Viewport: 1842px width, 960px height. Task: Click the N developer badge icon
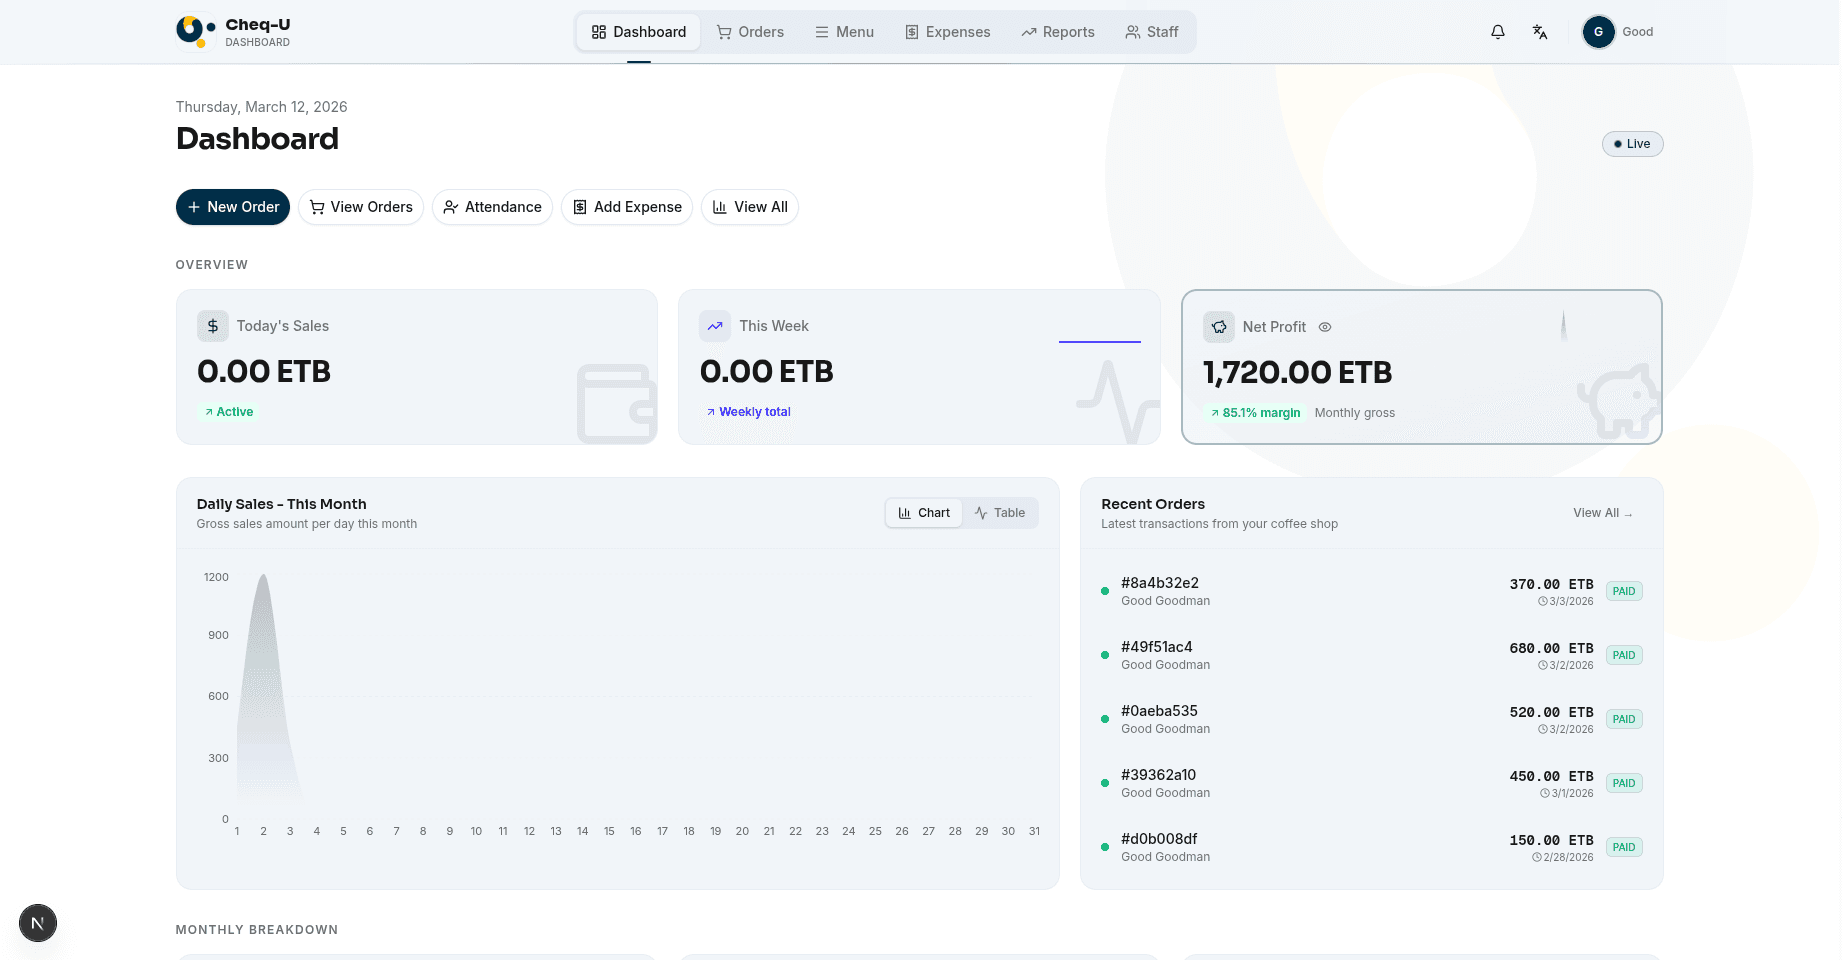[38, 923]
